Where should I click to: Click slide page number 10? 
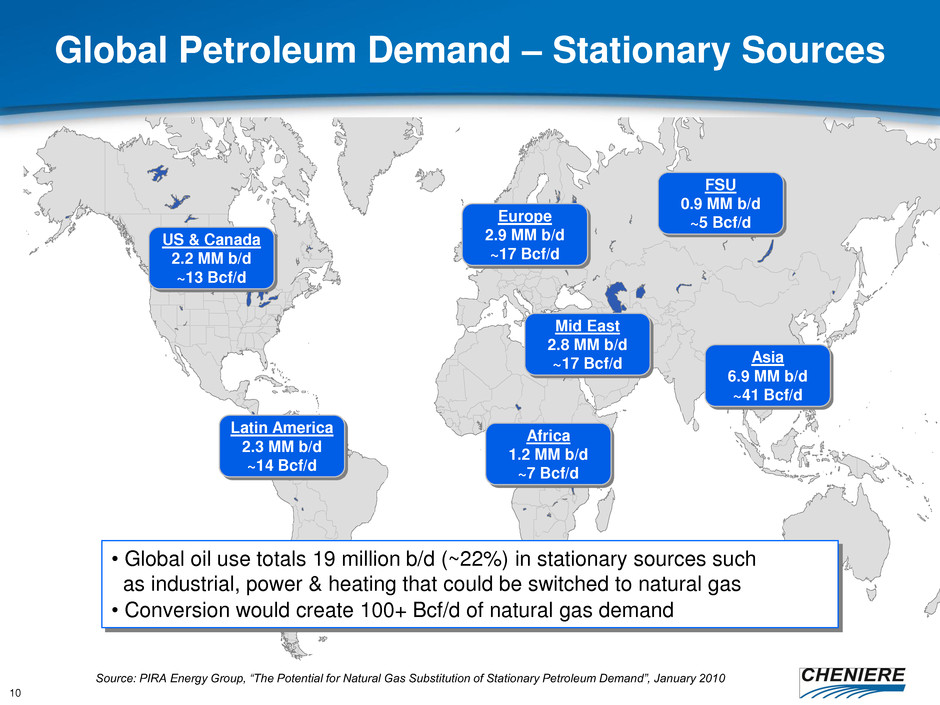16,689
